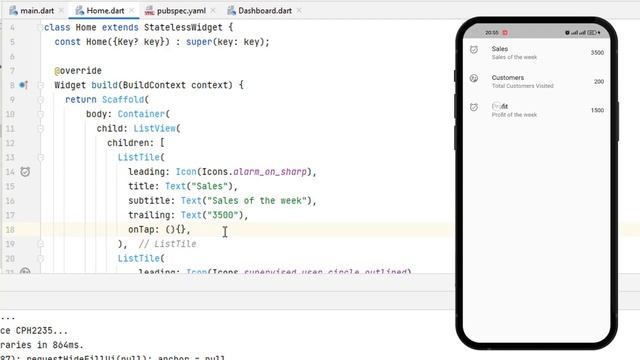Screen dimensions: 640x360
Task: Click the 1500 trailing value on phone
Action: coord(597,110)
